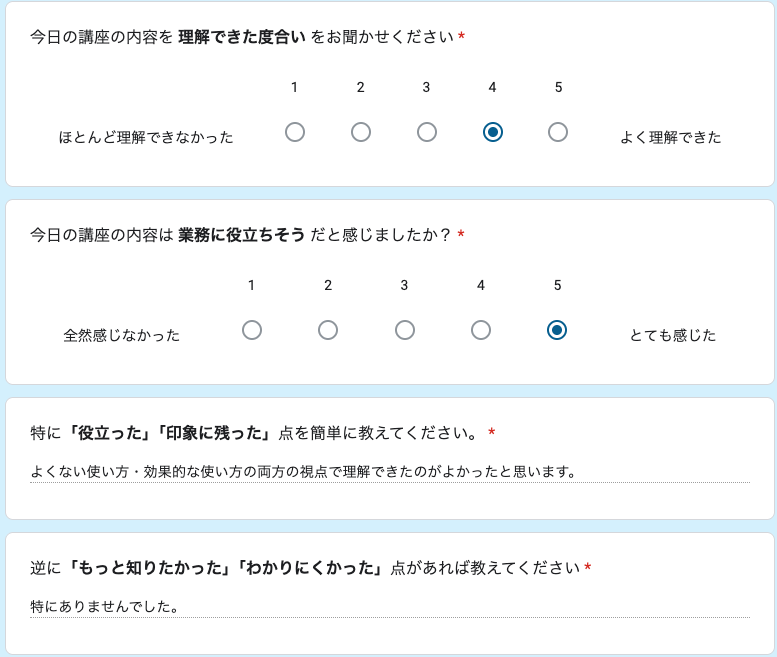The image size is (777, 657).
Task: Click selected rating 4 for 理解できた度合い
Action: [492, 132]
